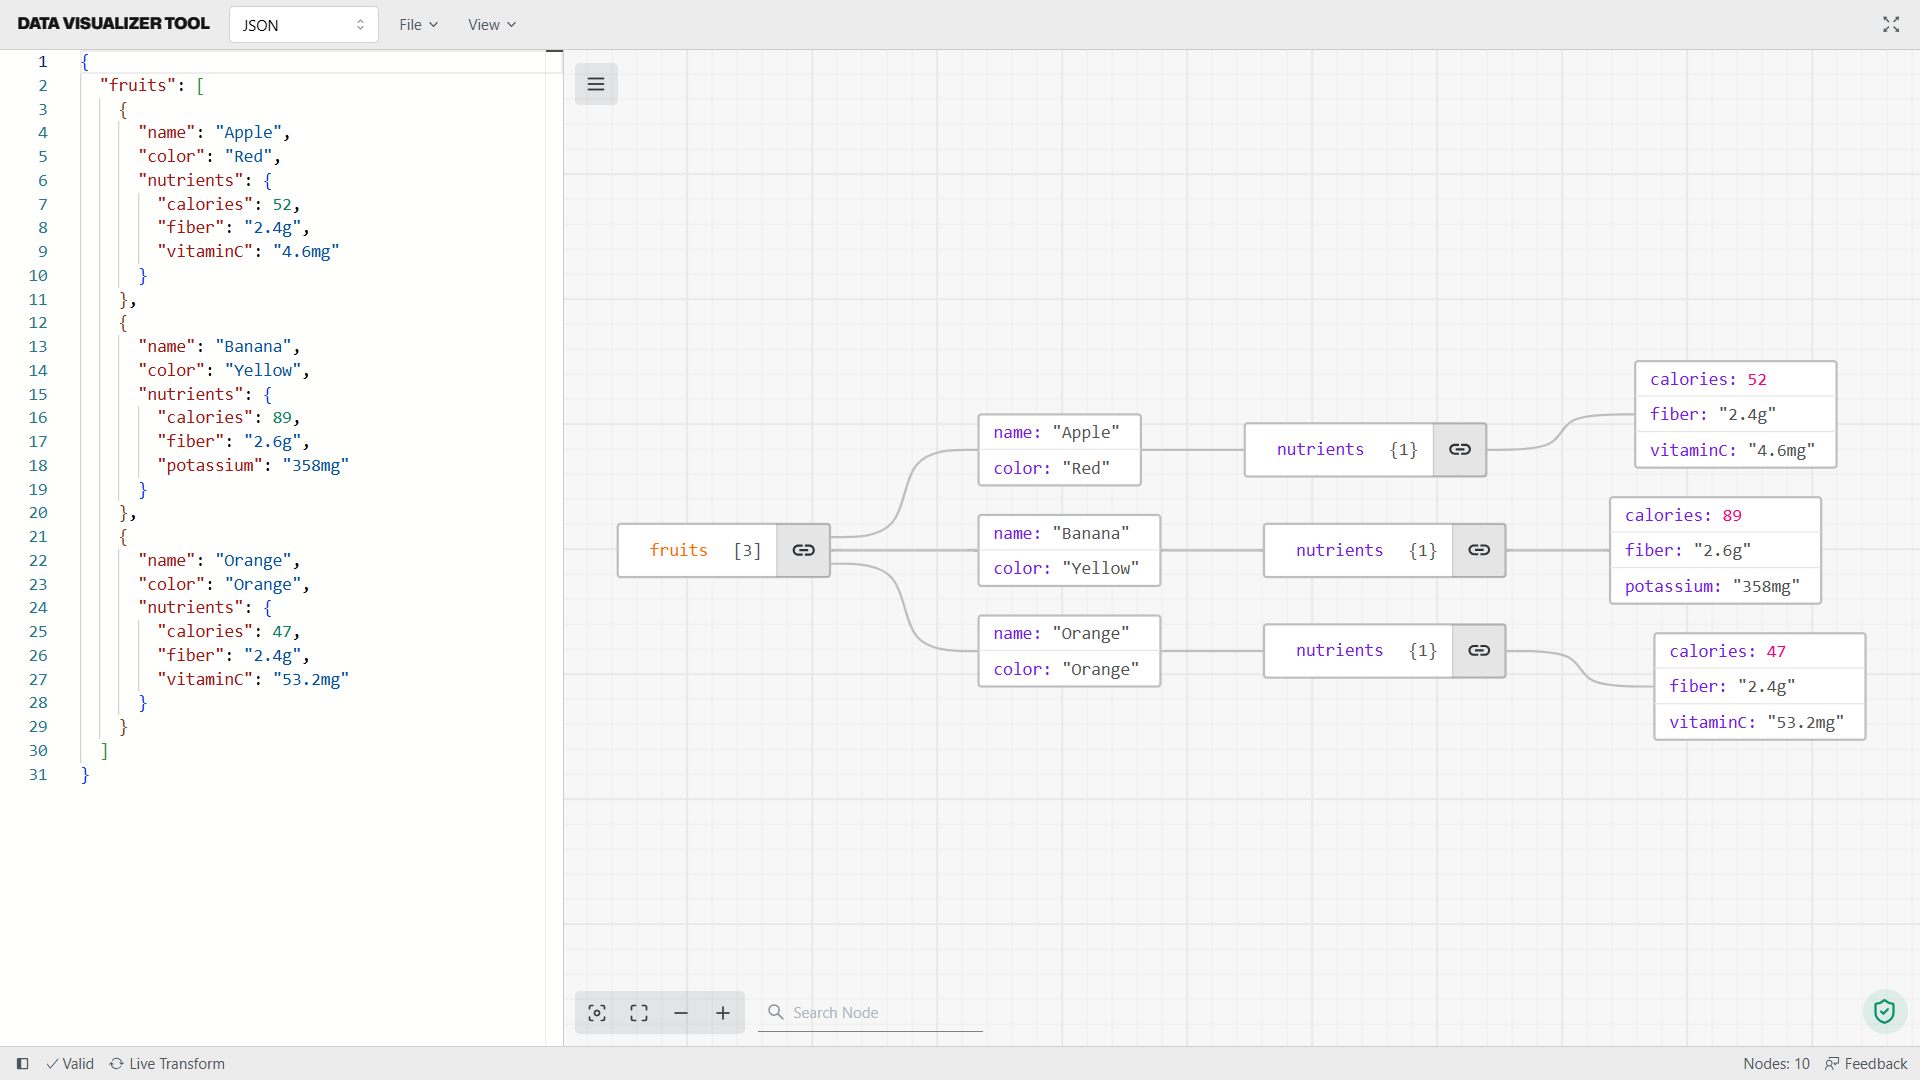Click the fullscreen icon at top right
1920x1080 pixels.
1890,25
